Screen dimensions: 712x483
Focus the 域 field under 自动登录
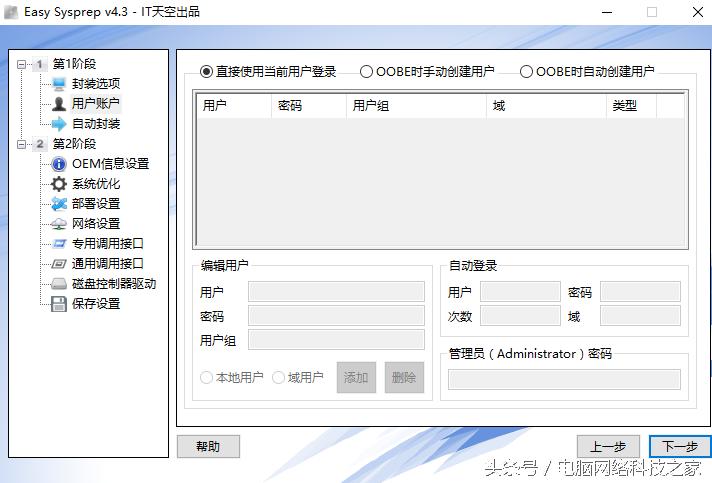(640, 315)
